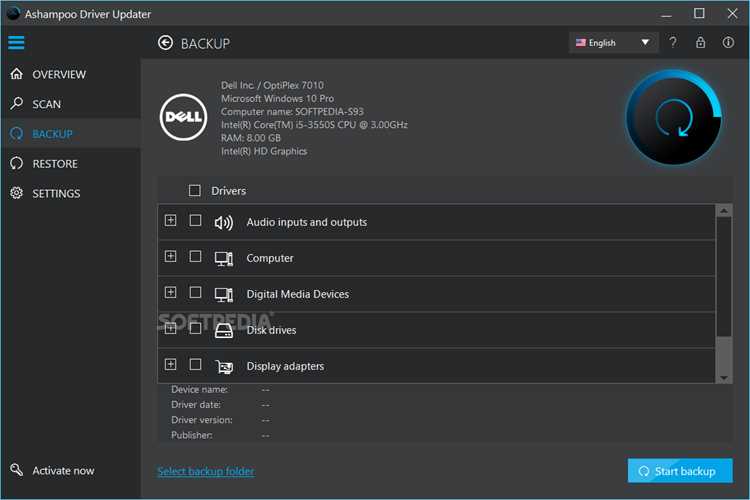Expand Audio inputs and outputs tree
The image size is (750, 500).
click(170, 220)
